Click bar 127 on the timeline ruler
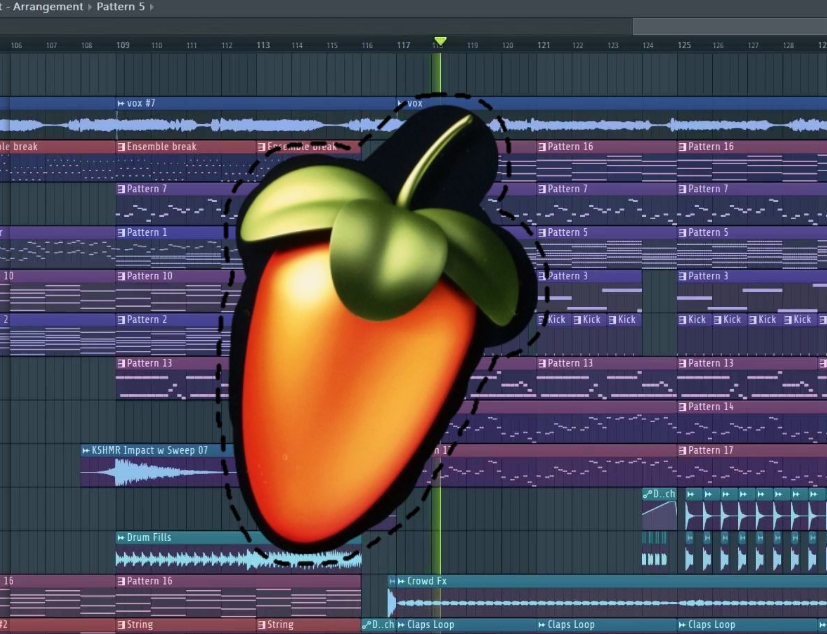The width and height of the screenshot is (827, 634). coord(753,46)
